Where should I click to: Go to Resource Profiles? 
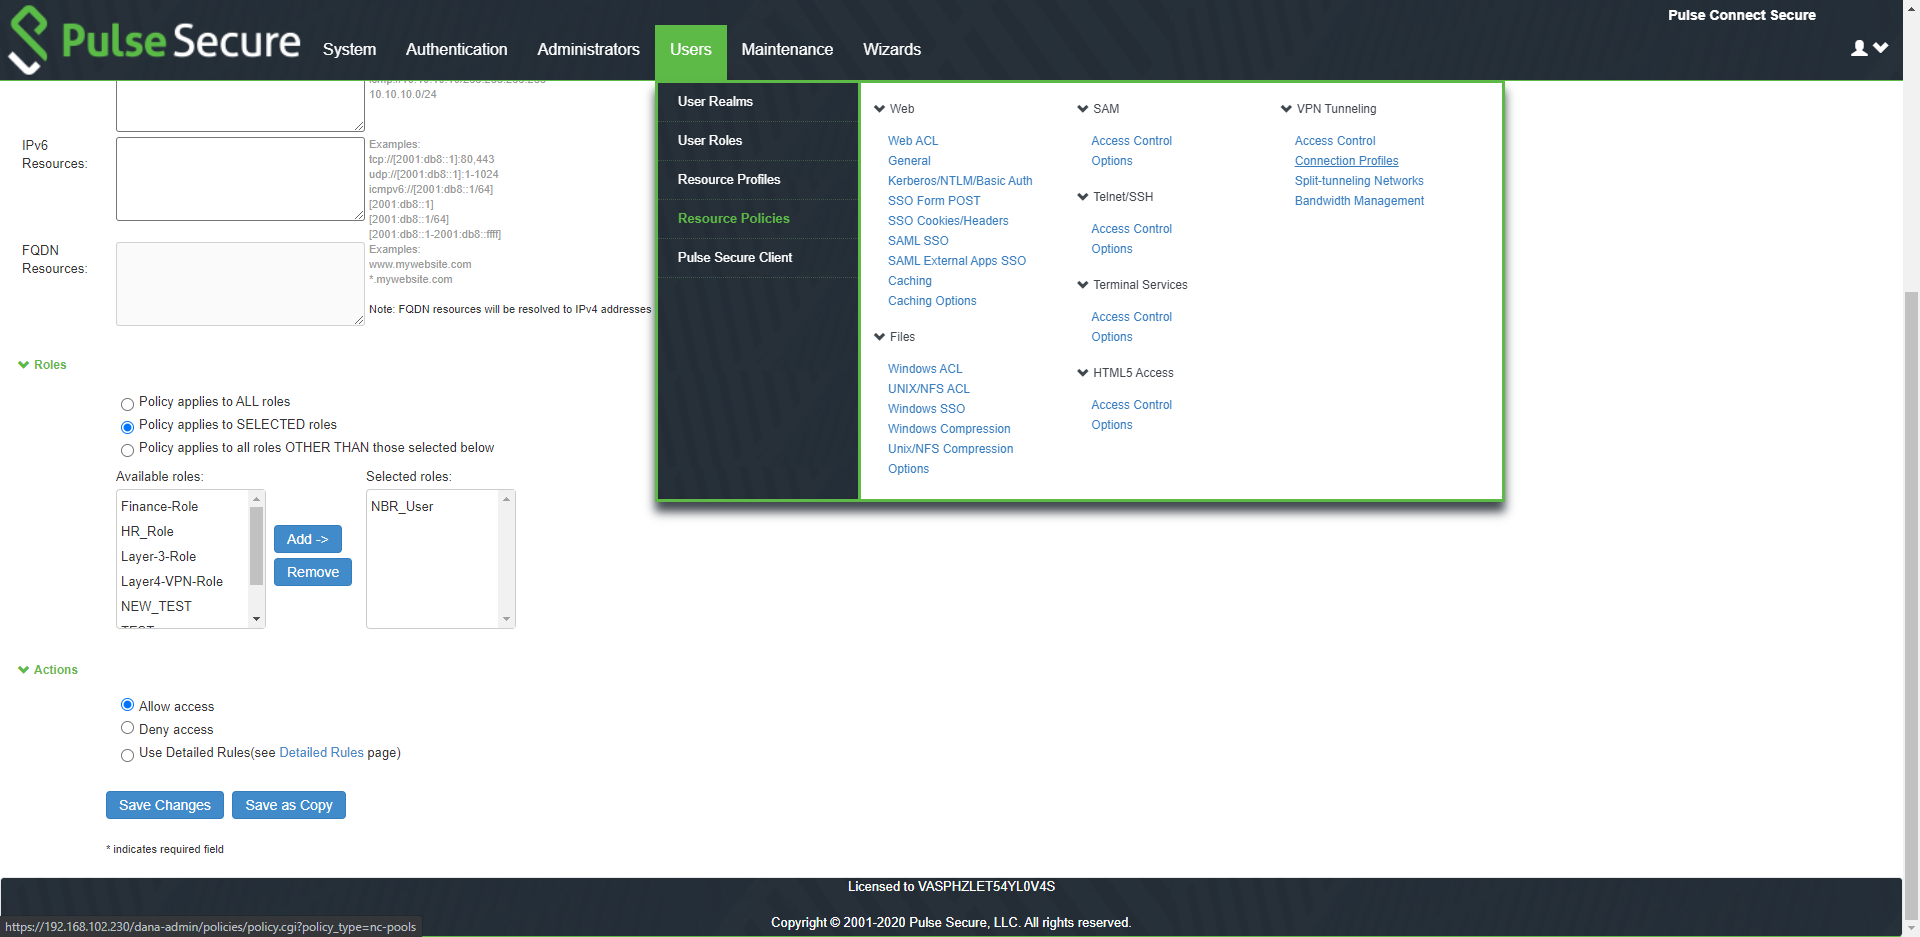point(758,180)
